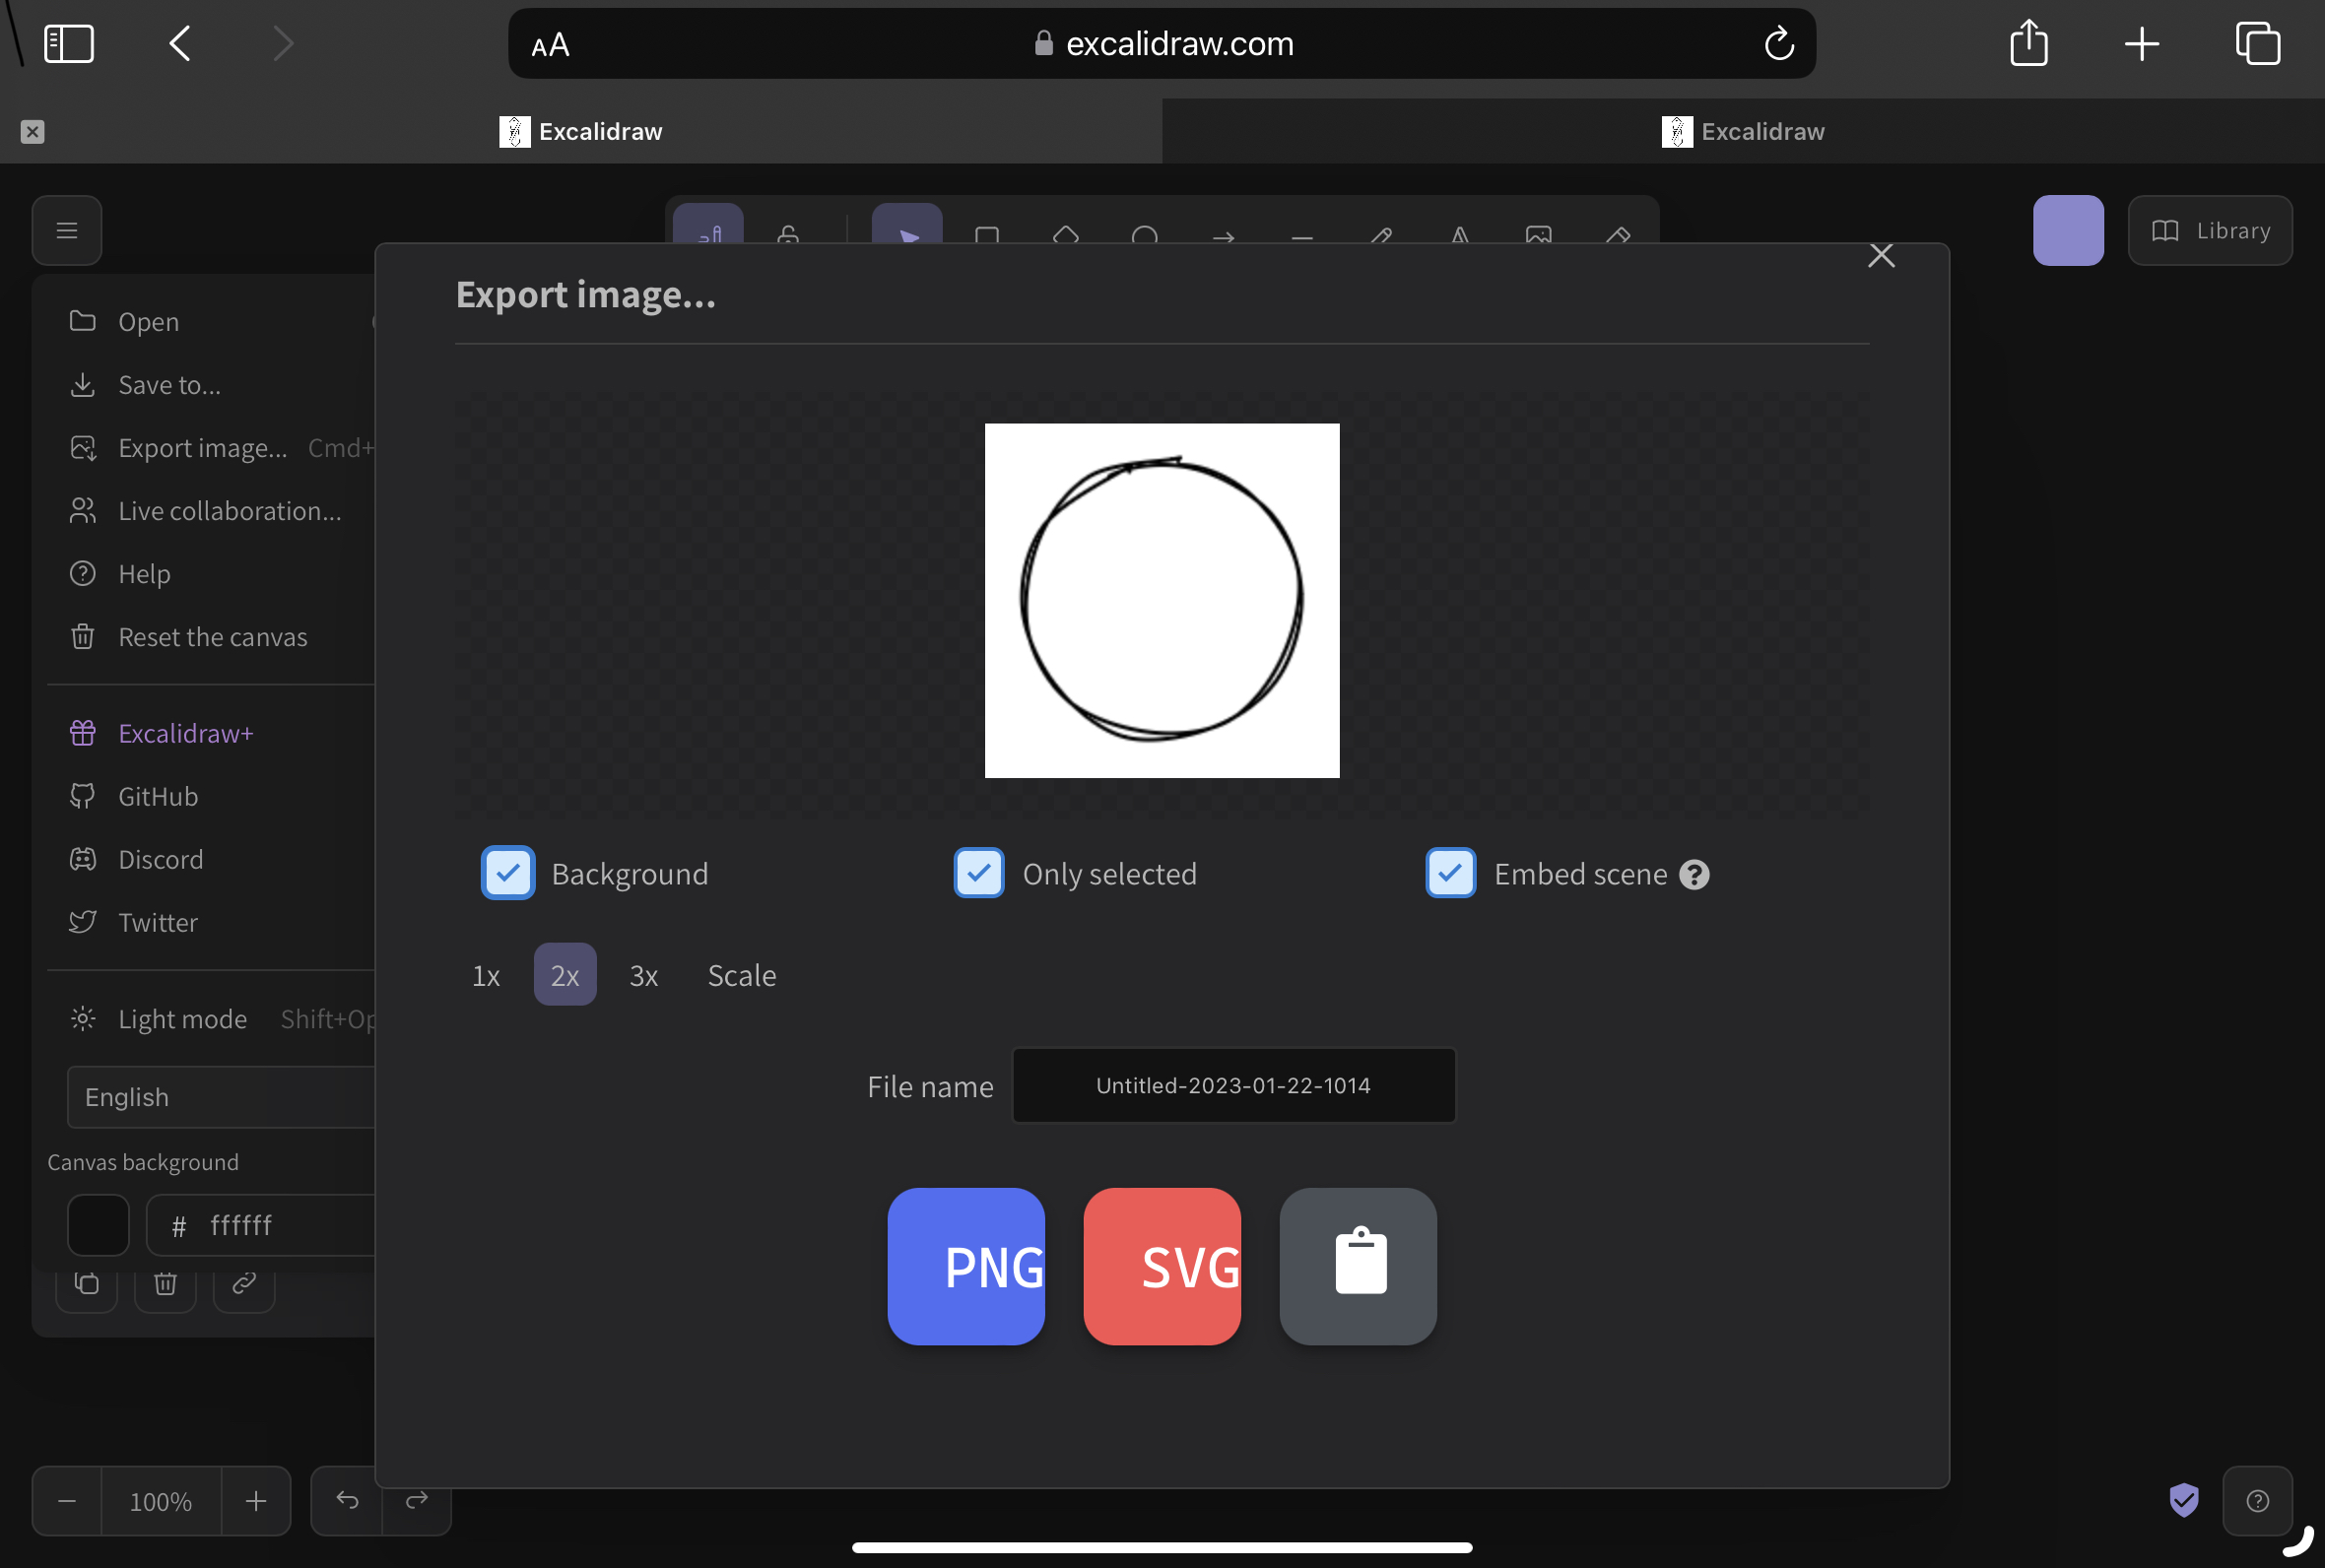Image resolution: width=2325 pixels, height=1568 pixels.
Task: Switch to second Excalidraw tab
Action: click(1743, 131)
